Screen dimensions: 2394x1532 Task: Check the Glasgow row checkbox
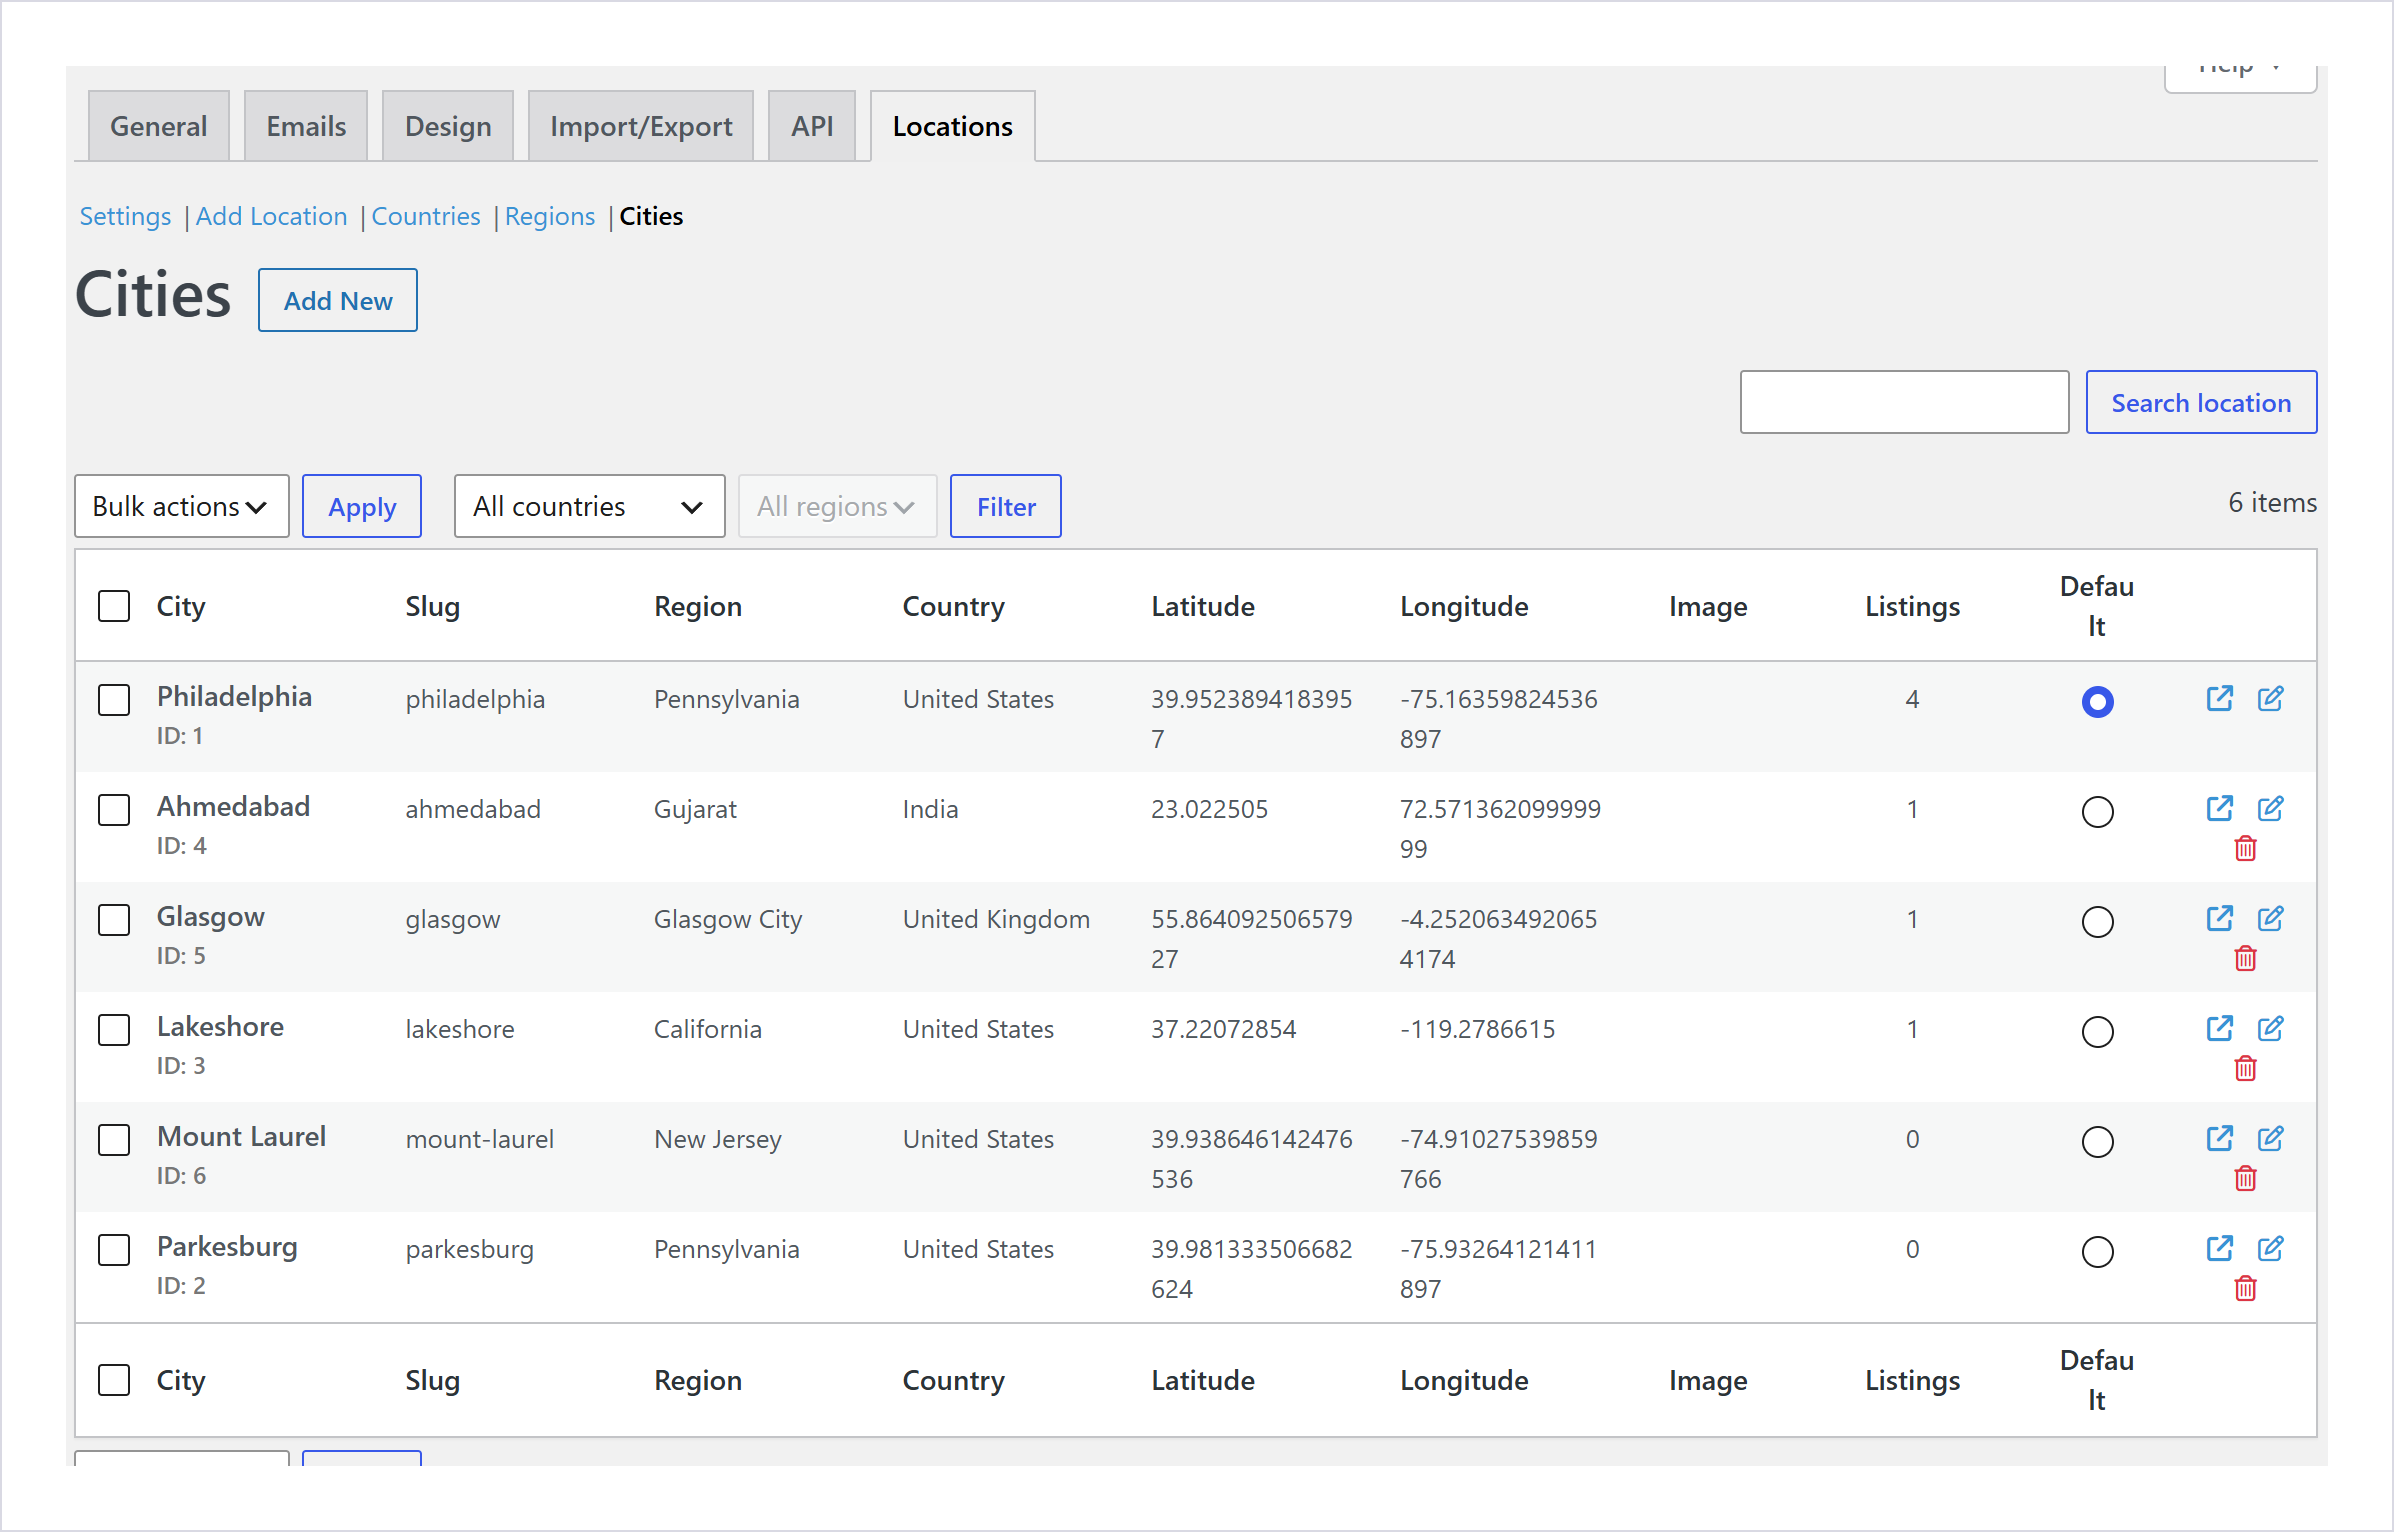click(114, 920)
